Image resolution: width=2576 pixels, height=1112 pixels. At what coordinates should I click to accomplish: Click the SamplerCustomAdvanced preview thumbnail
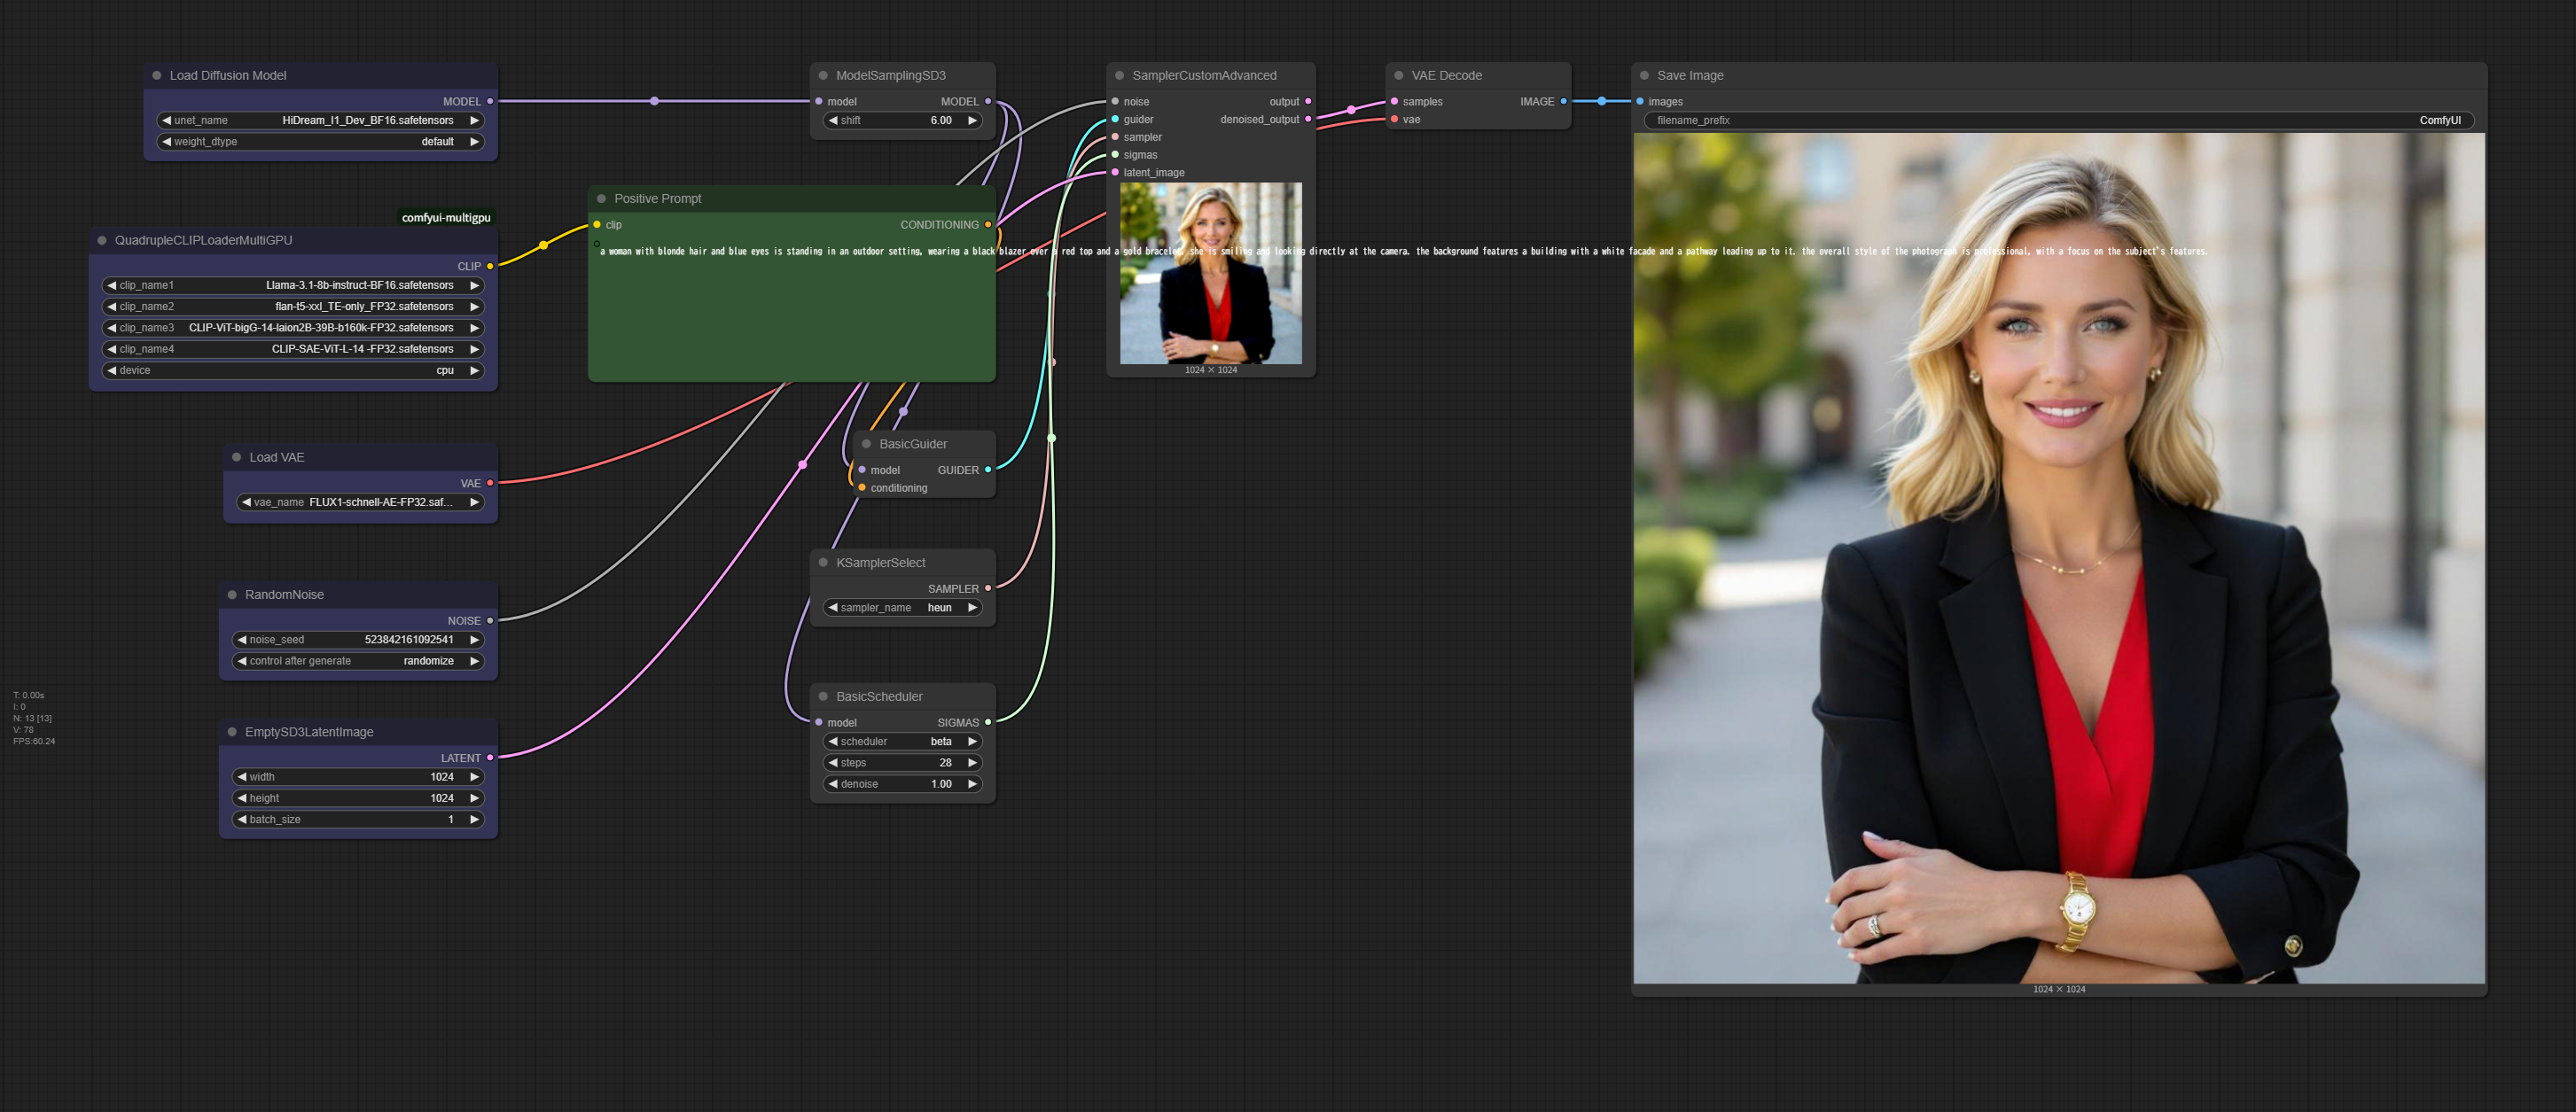point(1211,273)
